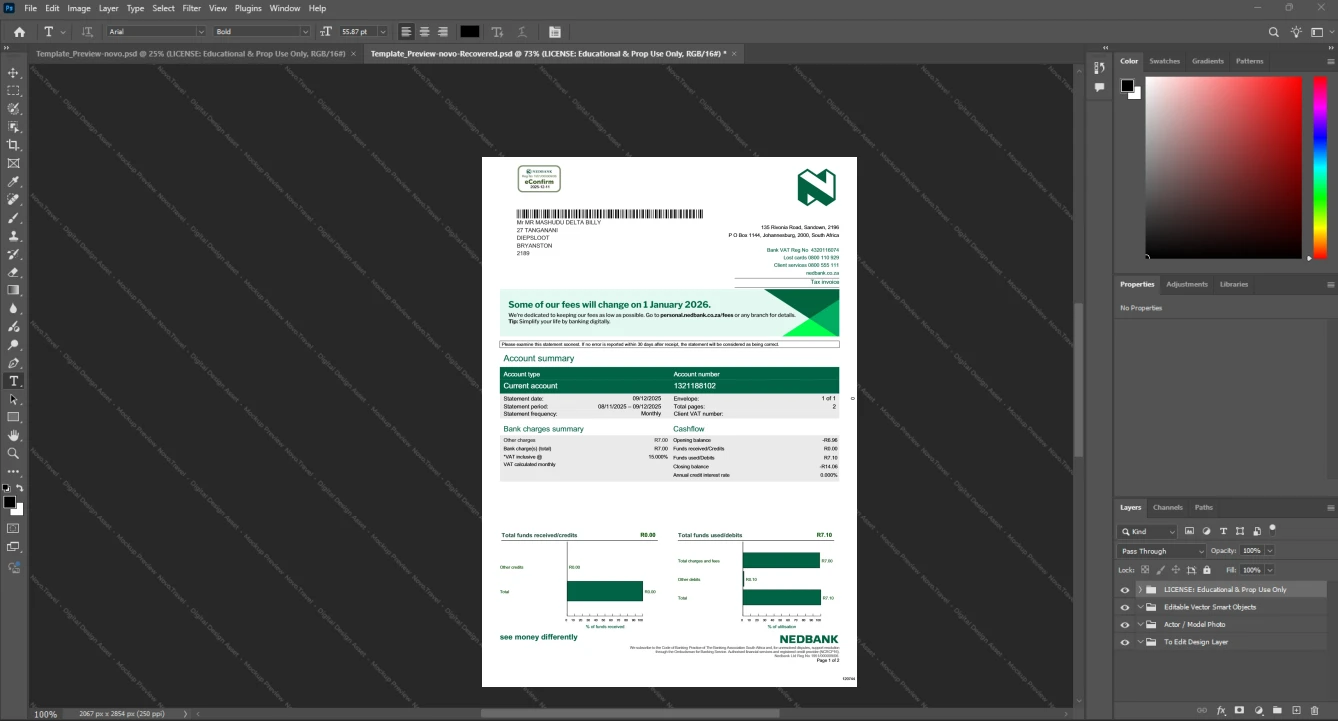Select the Eyedropper tool
The width and height of the screenshot is (1338, 721).
14,182
